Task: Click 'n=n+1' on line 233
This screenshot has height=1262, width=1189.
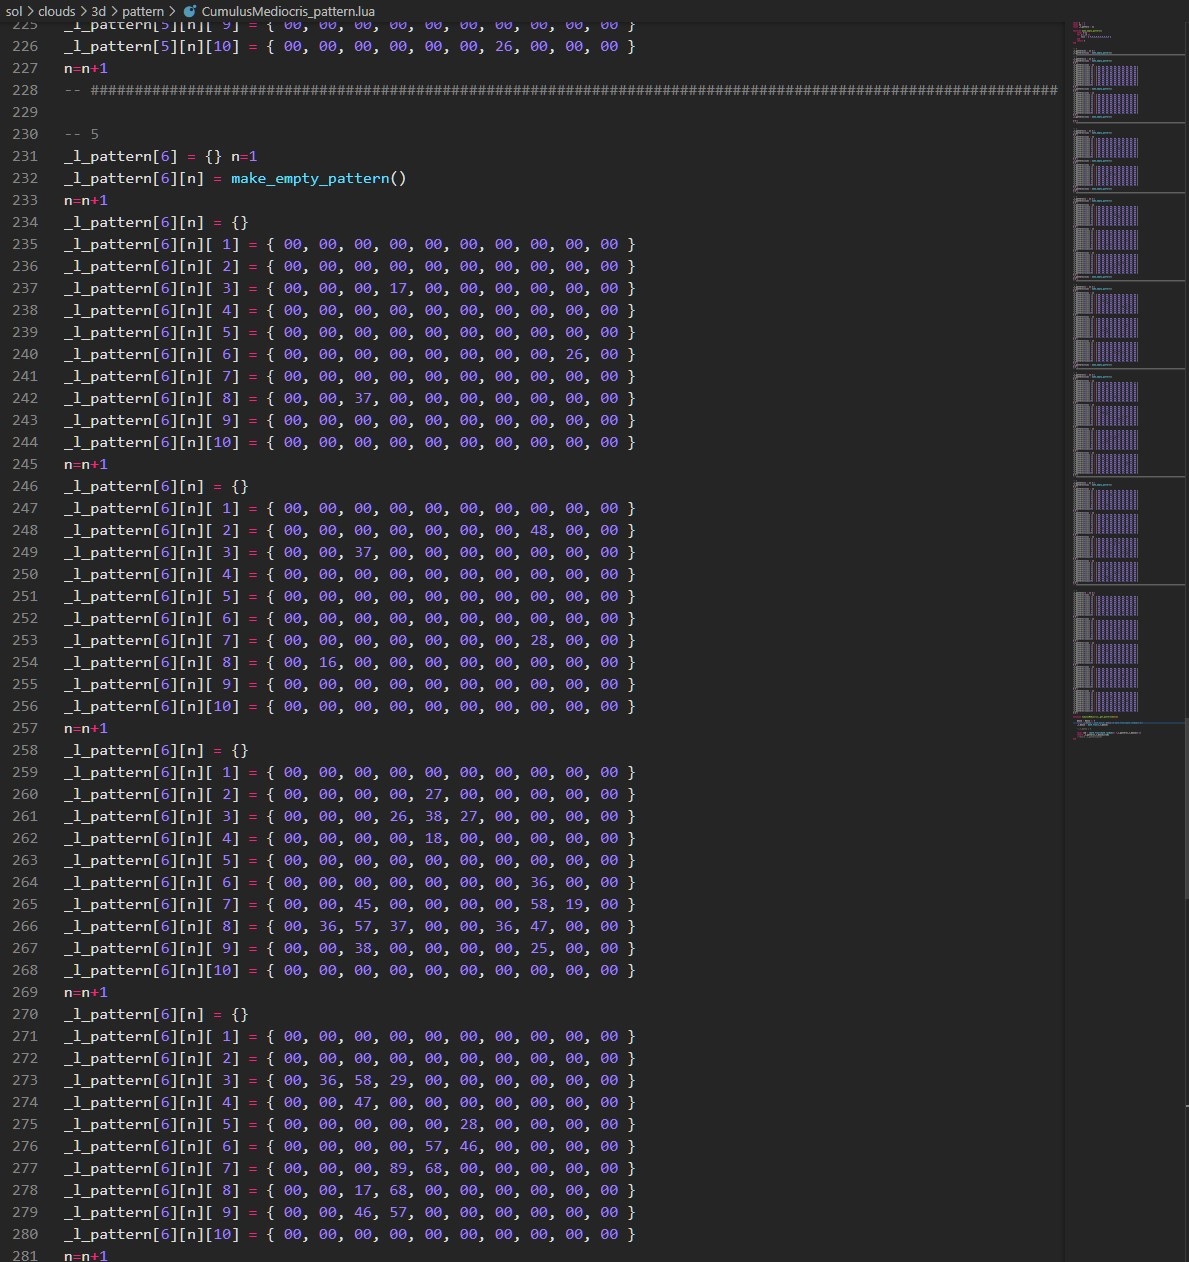Action: coord(86,200)
